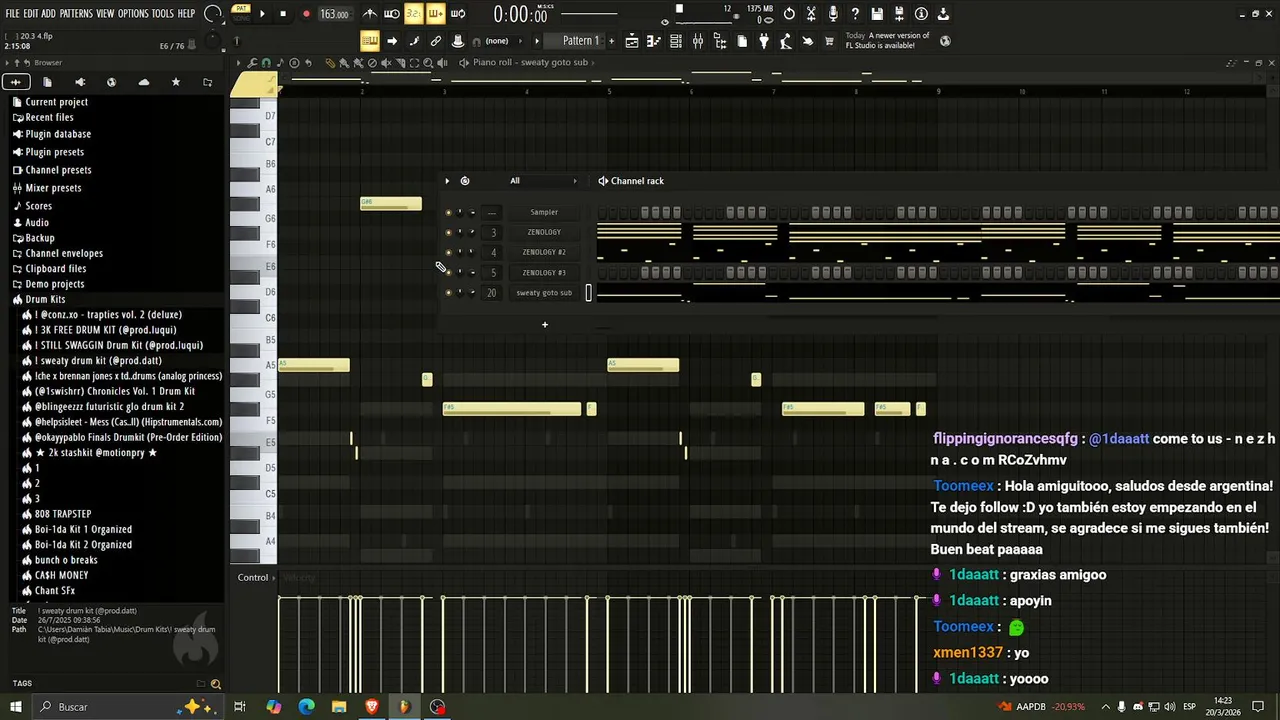1280x720 pixels.
Task: Click the export/render download icon
Action: click(943, 14)
